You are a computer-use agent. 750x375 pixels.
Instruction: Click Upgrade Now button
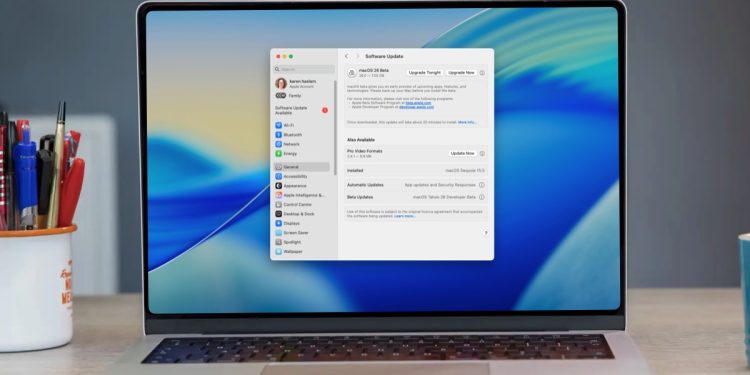coord(461,73)
